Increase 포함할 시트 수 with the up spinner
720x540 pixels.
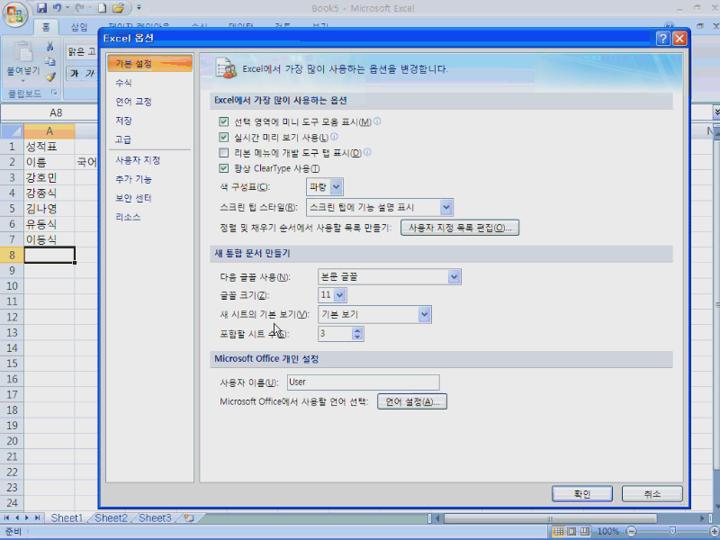click(x=358, y=330)
